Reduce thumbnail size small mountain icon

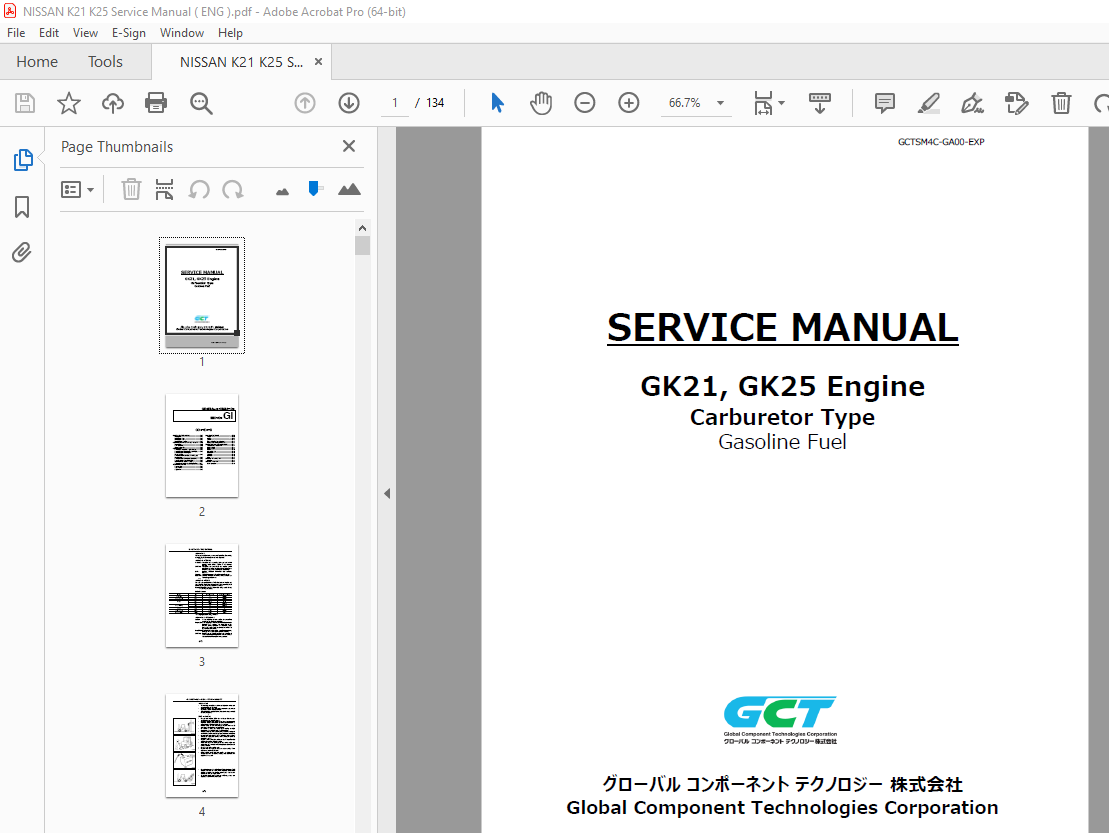[282, 191]
